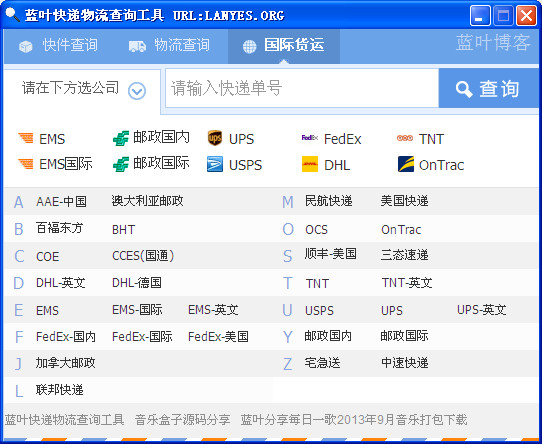Viewport: 542px width, 444px height.
Task: Choose the UPS shield logo
Action: (215, 138)
